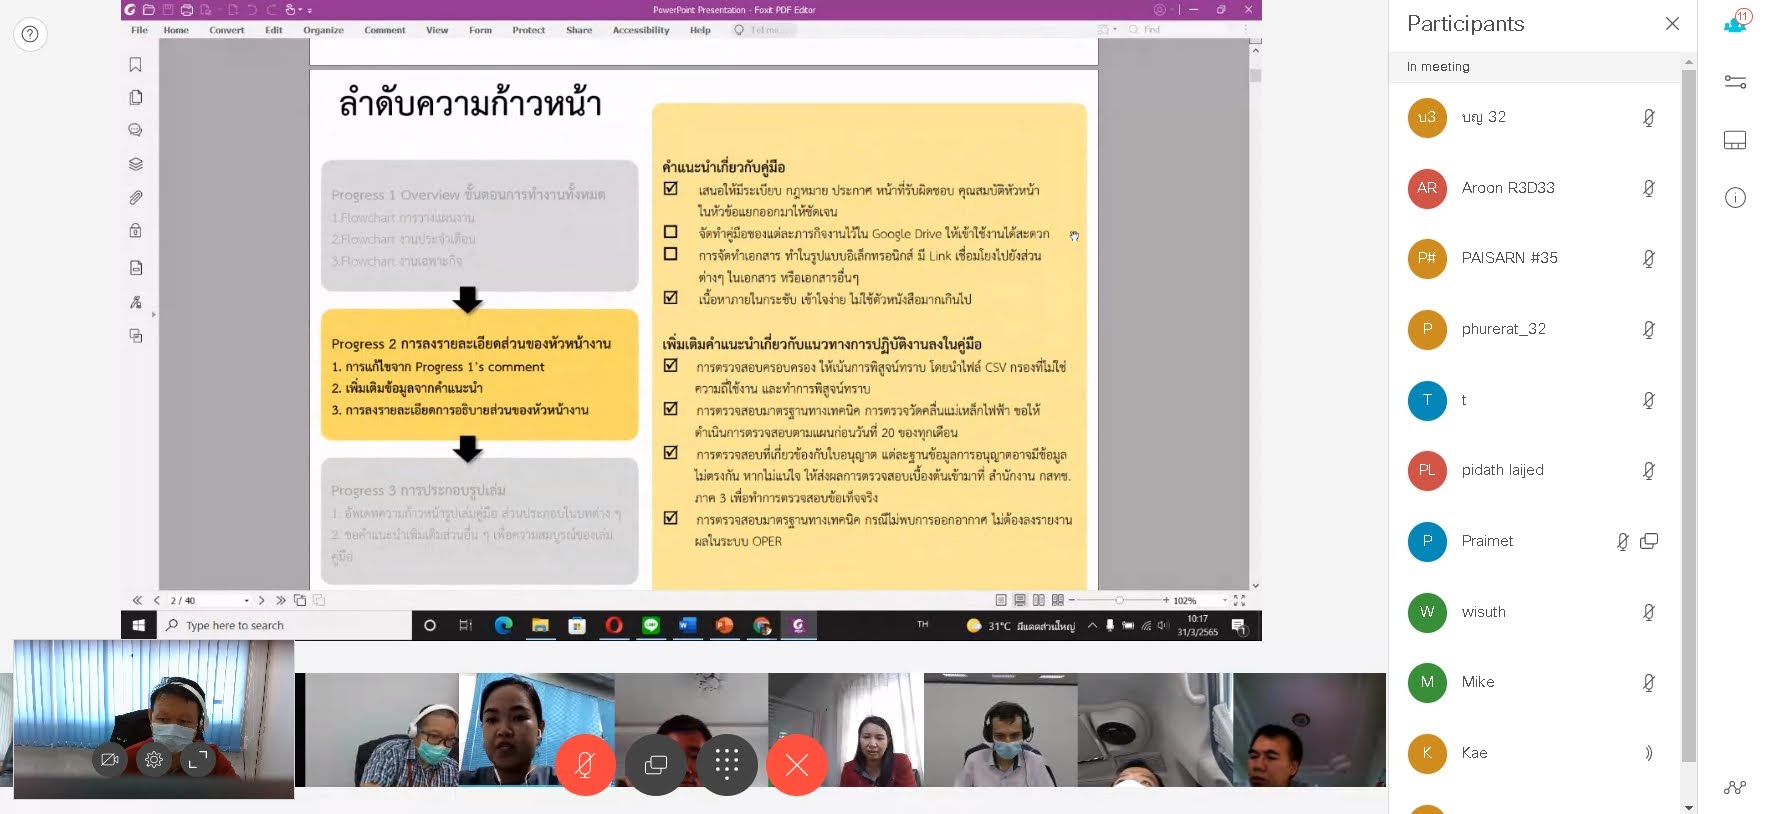
Task: Open the Pages panel icon in Foxit sidebar
Action: pyautogui.click(x=135, y=97)
